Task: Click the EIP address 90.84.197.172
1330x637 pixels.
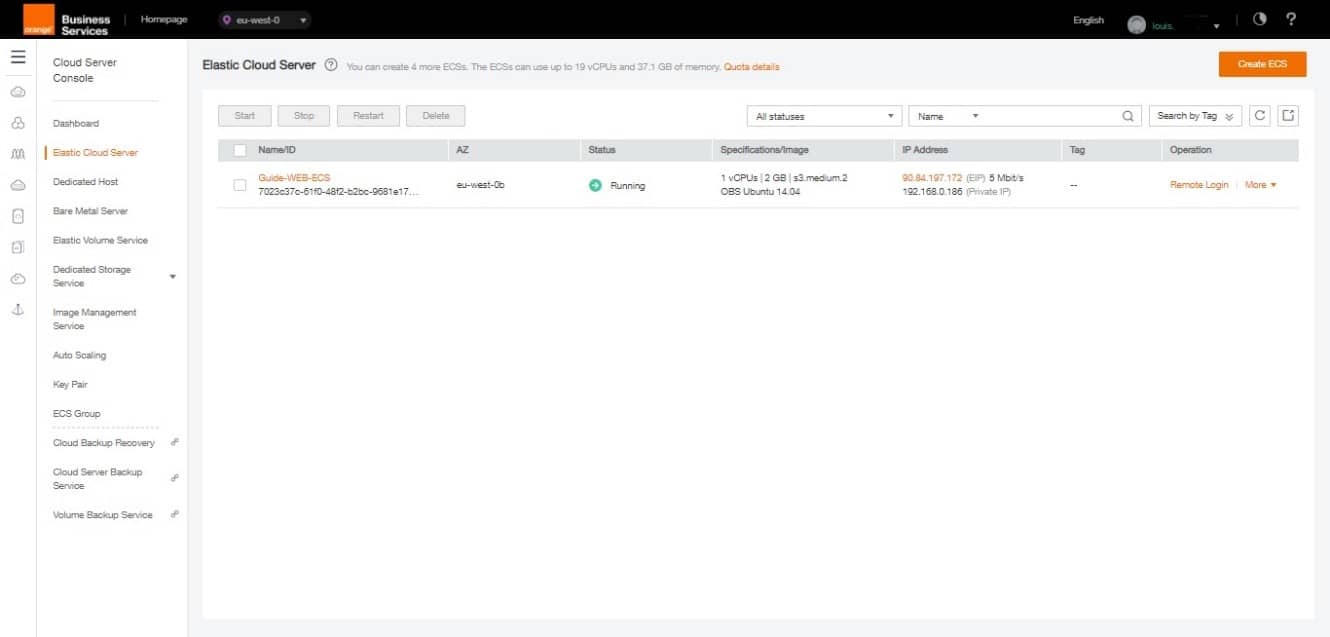Action: coord(932,178)
